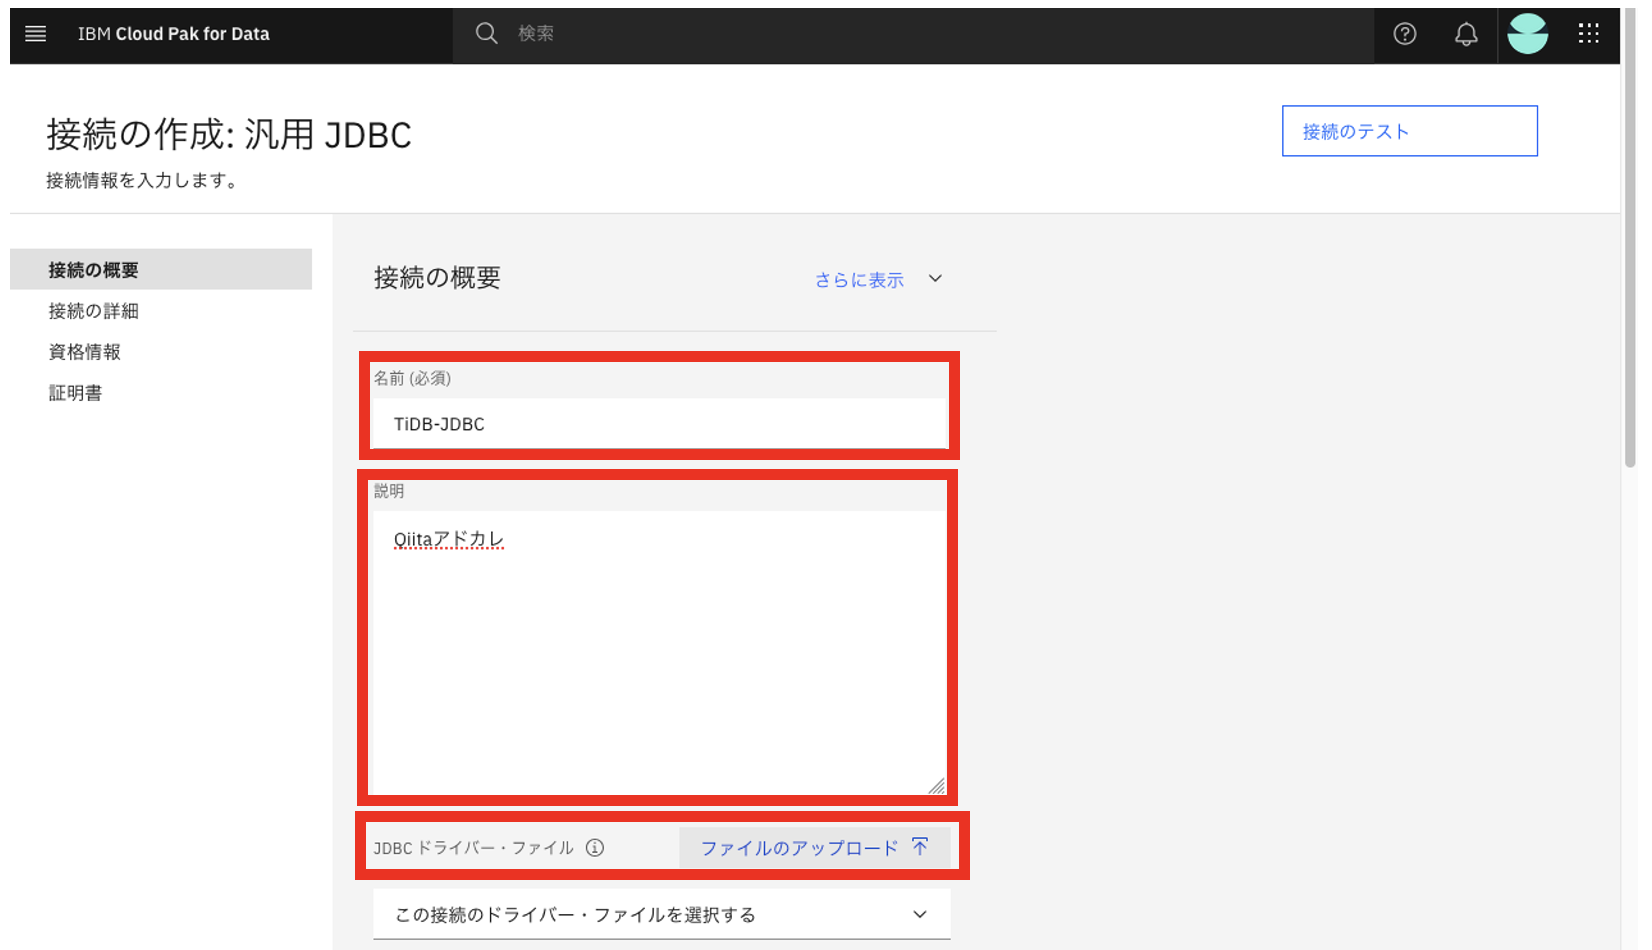Image resolution: width=1652 pixels, height=950 pixels.
Task: Open the この接続のドライバー・ファイルを選択する dropdown
Action: point(660,913)
